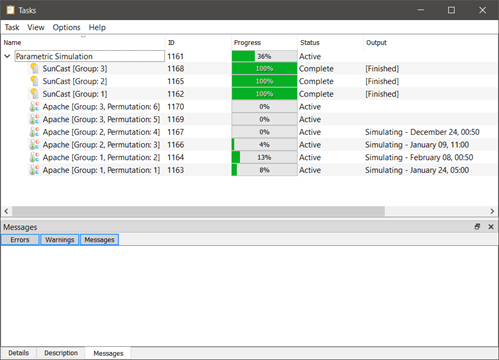Screen dimensions: 499x360
Task: Click the Apache Permutation 1 thermometer icon
Action: pos(34,170)
